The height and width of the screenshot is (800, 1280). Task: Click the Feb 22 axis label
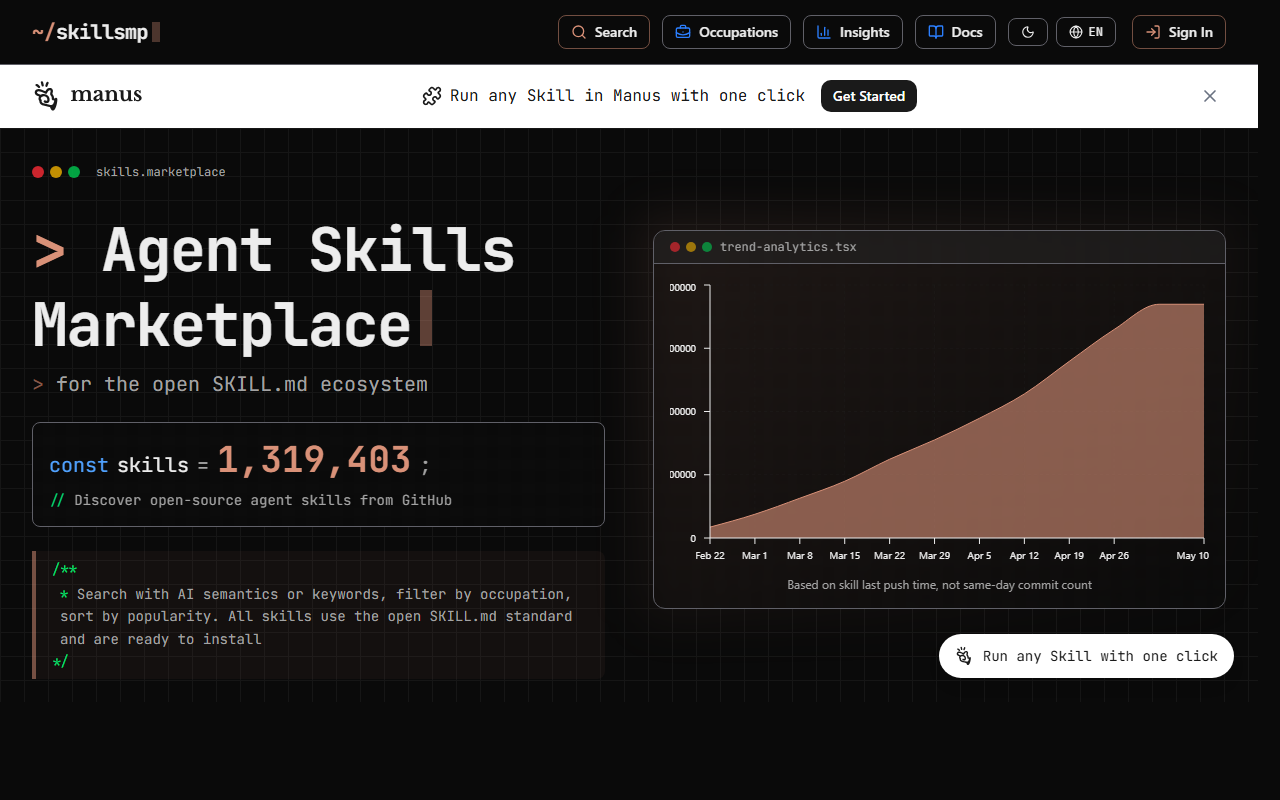click(710, 556)
